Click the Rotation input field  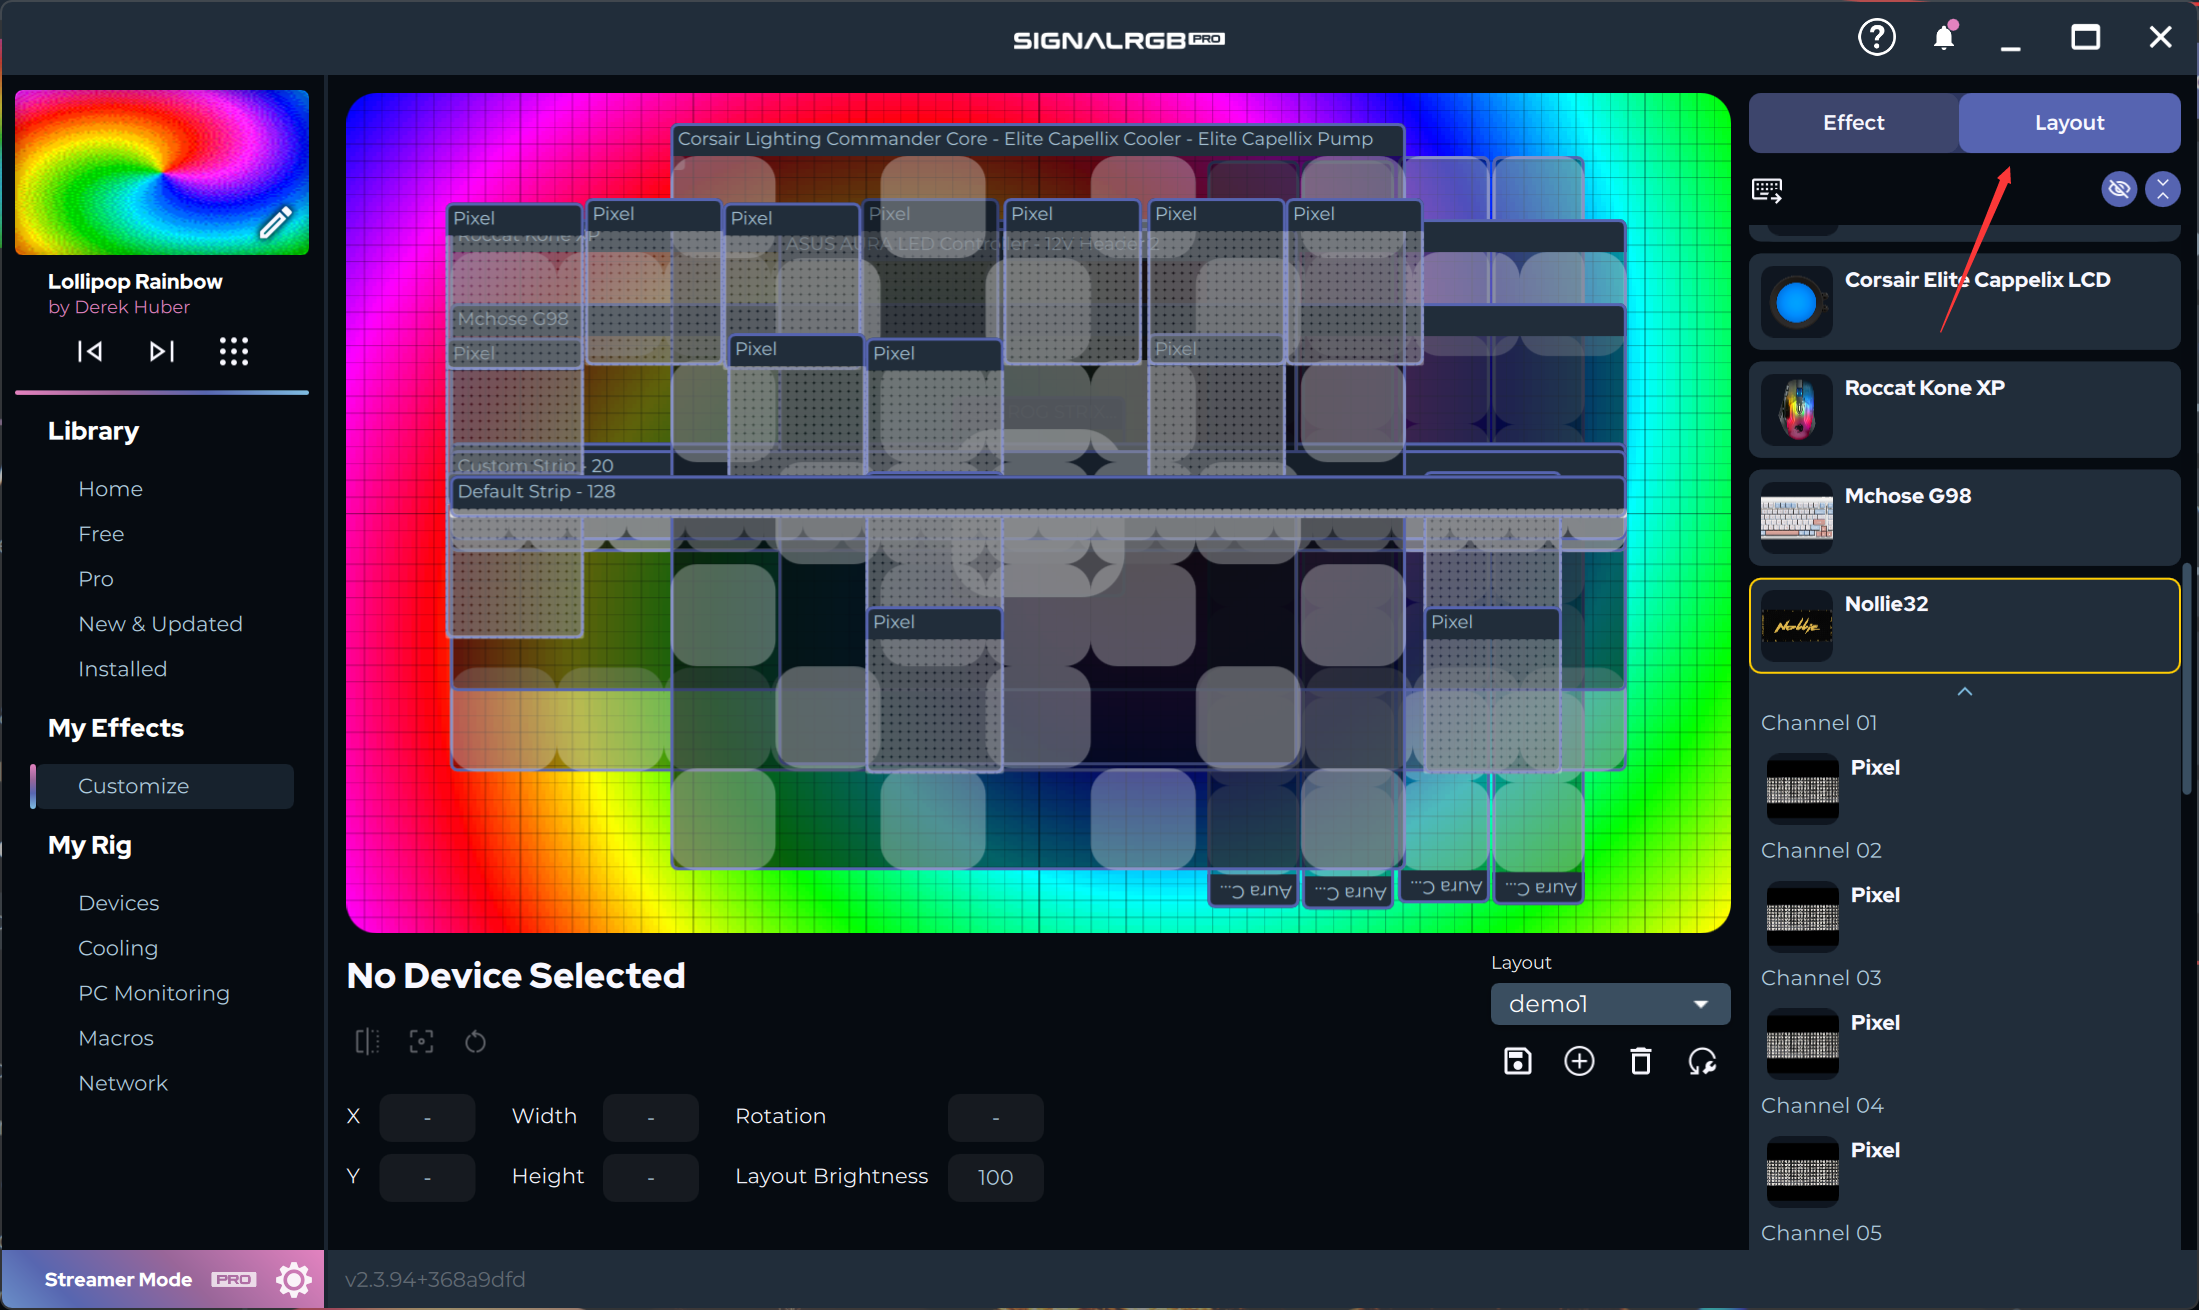tap(995, 1117)
